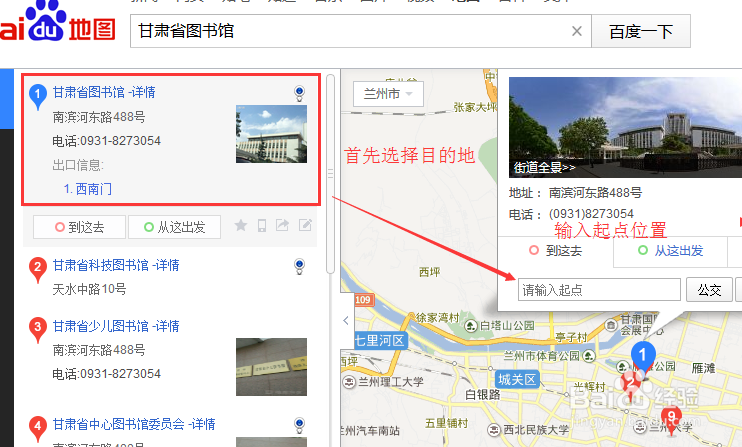Click the 公交 route button

point(709,289)
